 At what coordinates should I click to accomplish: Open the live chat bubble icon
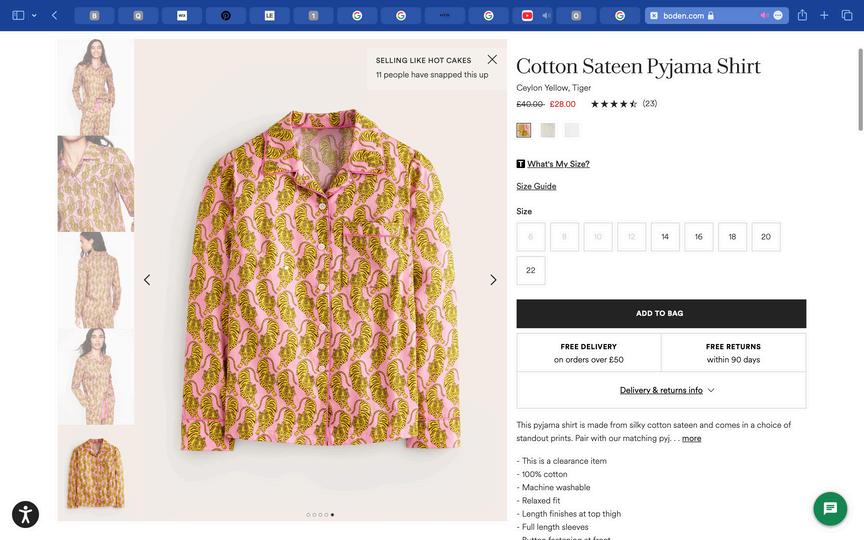[830, 509]
